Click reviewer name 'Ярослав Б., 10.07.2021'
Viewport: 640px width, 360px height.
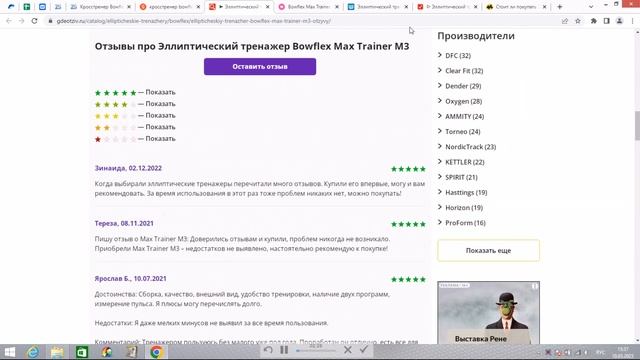click(131, 278)
